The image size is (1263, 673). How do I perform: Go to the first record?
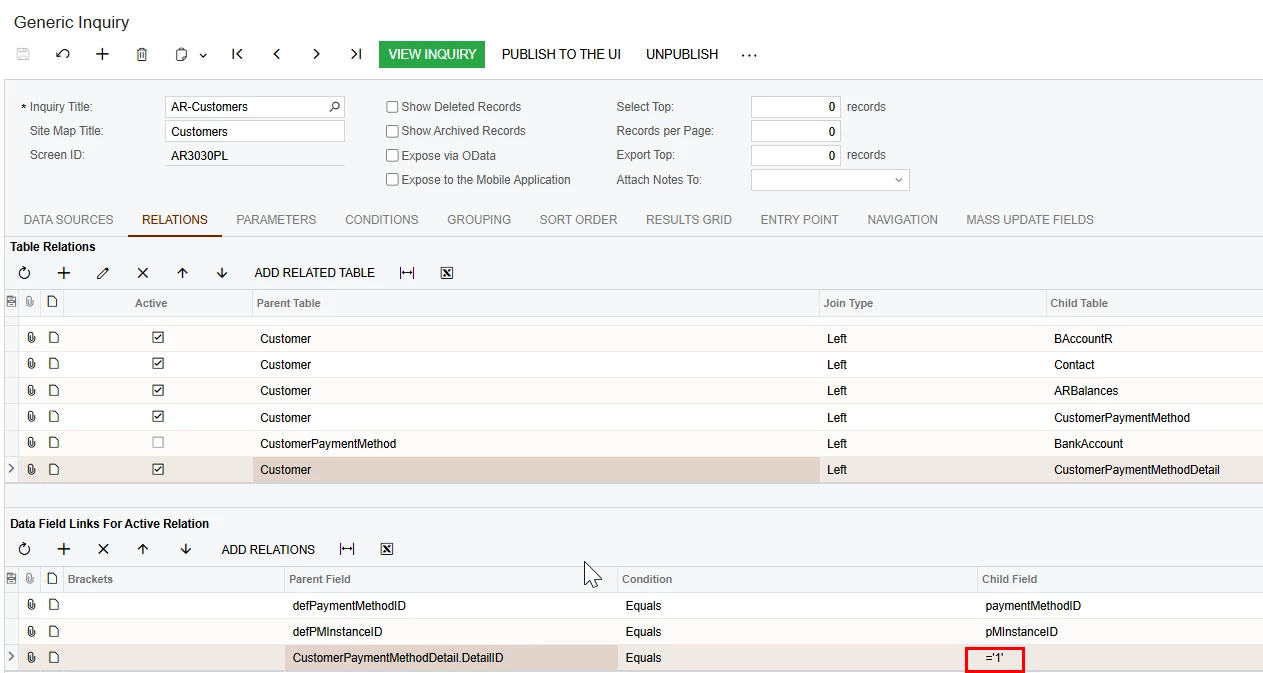click(x=237, y=54)
